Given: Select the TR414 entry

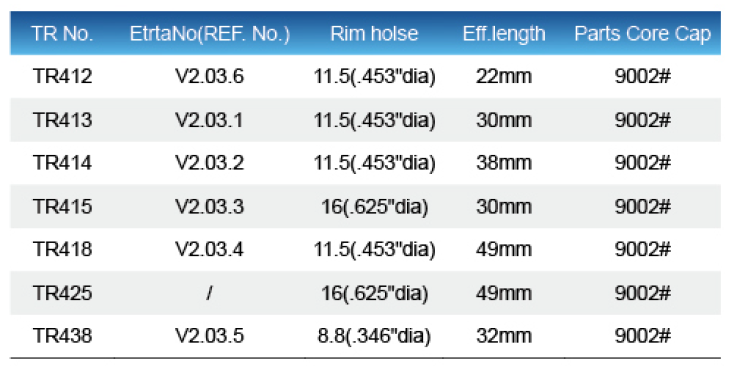Looking at the screenshot, I should [62, 163].
